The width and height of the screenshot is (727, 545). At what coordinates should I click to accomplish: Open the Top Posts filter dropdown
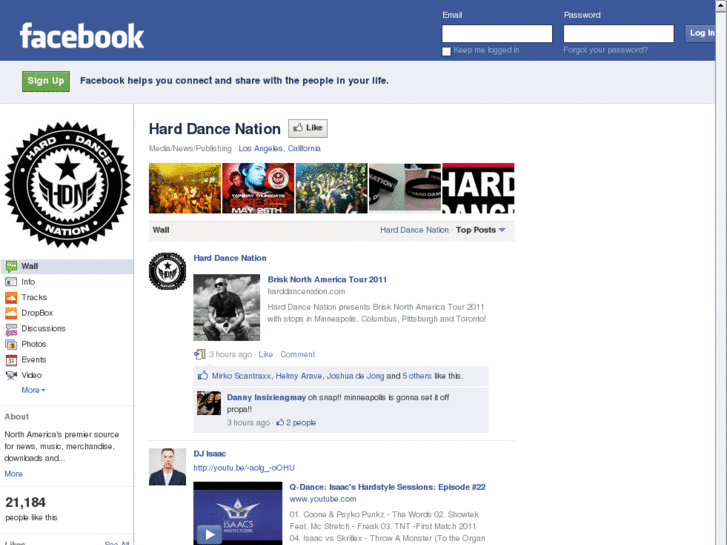[480, 230]
